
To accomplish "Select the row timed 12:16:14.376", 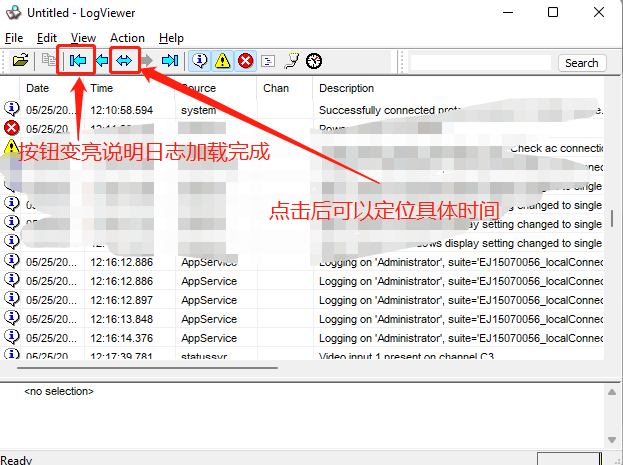I will point(302,338).
